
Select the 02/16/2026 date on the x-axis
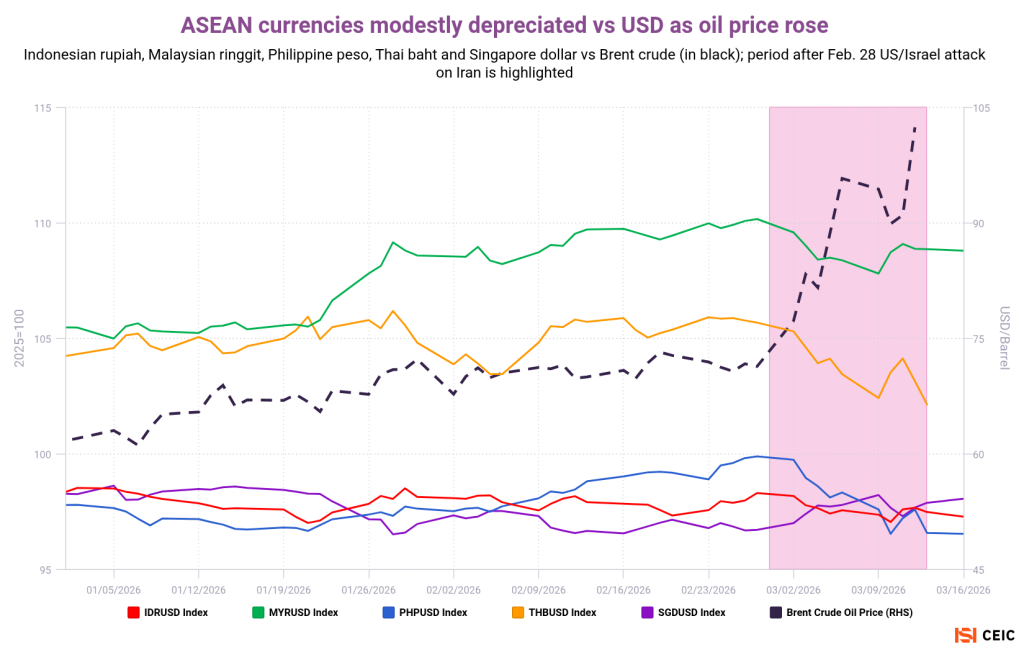(x=623, y=589)
